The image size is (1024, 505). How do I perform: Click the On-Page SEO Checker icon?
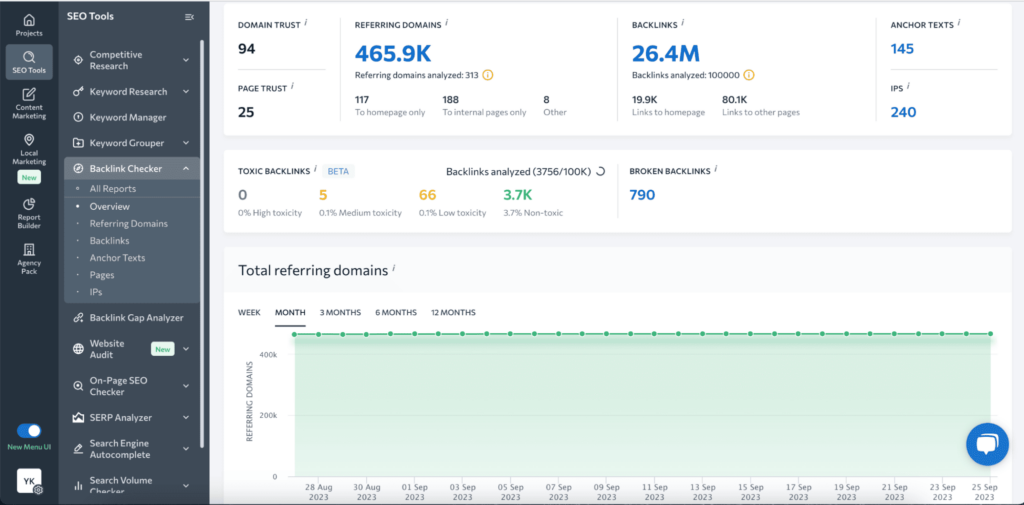click(78, 386)
